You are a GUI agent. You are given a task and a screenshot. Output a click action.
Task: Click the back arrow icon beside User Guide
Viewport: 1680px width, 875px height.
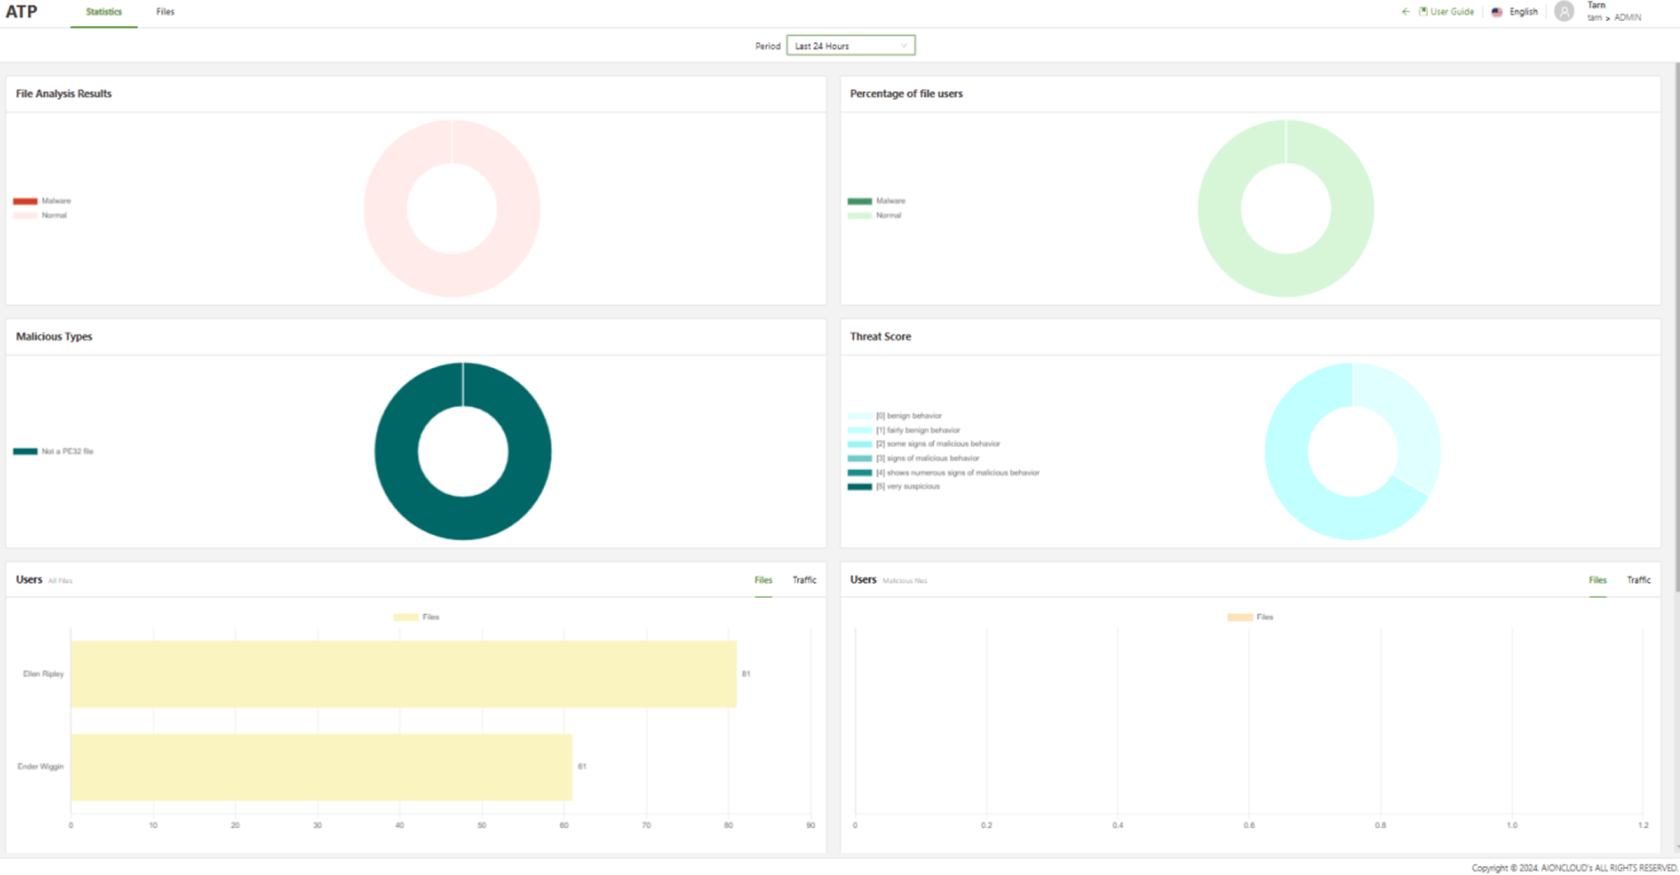pos(1405,12)
